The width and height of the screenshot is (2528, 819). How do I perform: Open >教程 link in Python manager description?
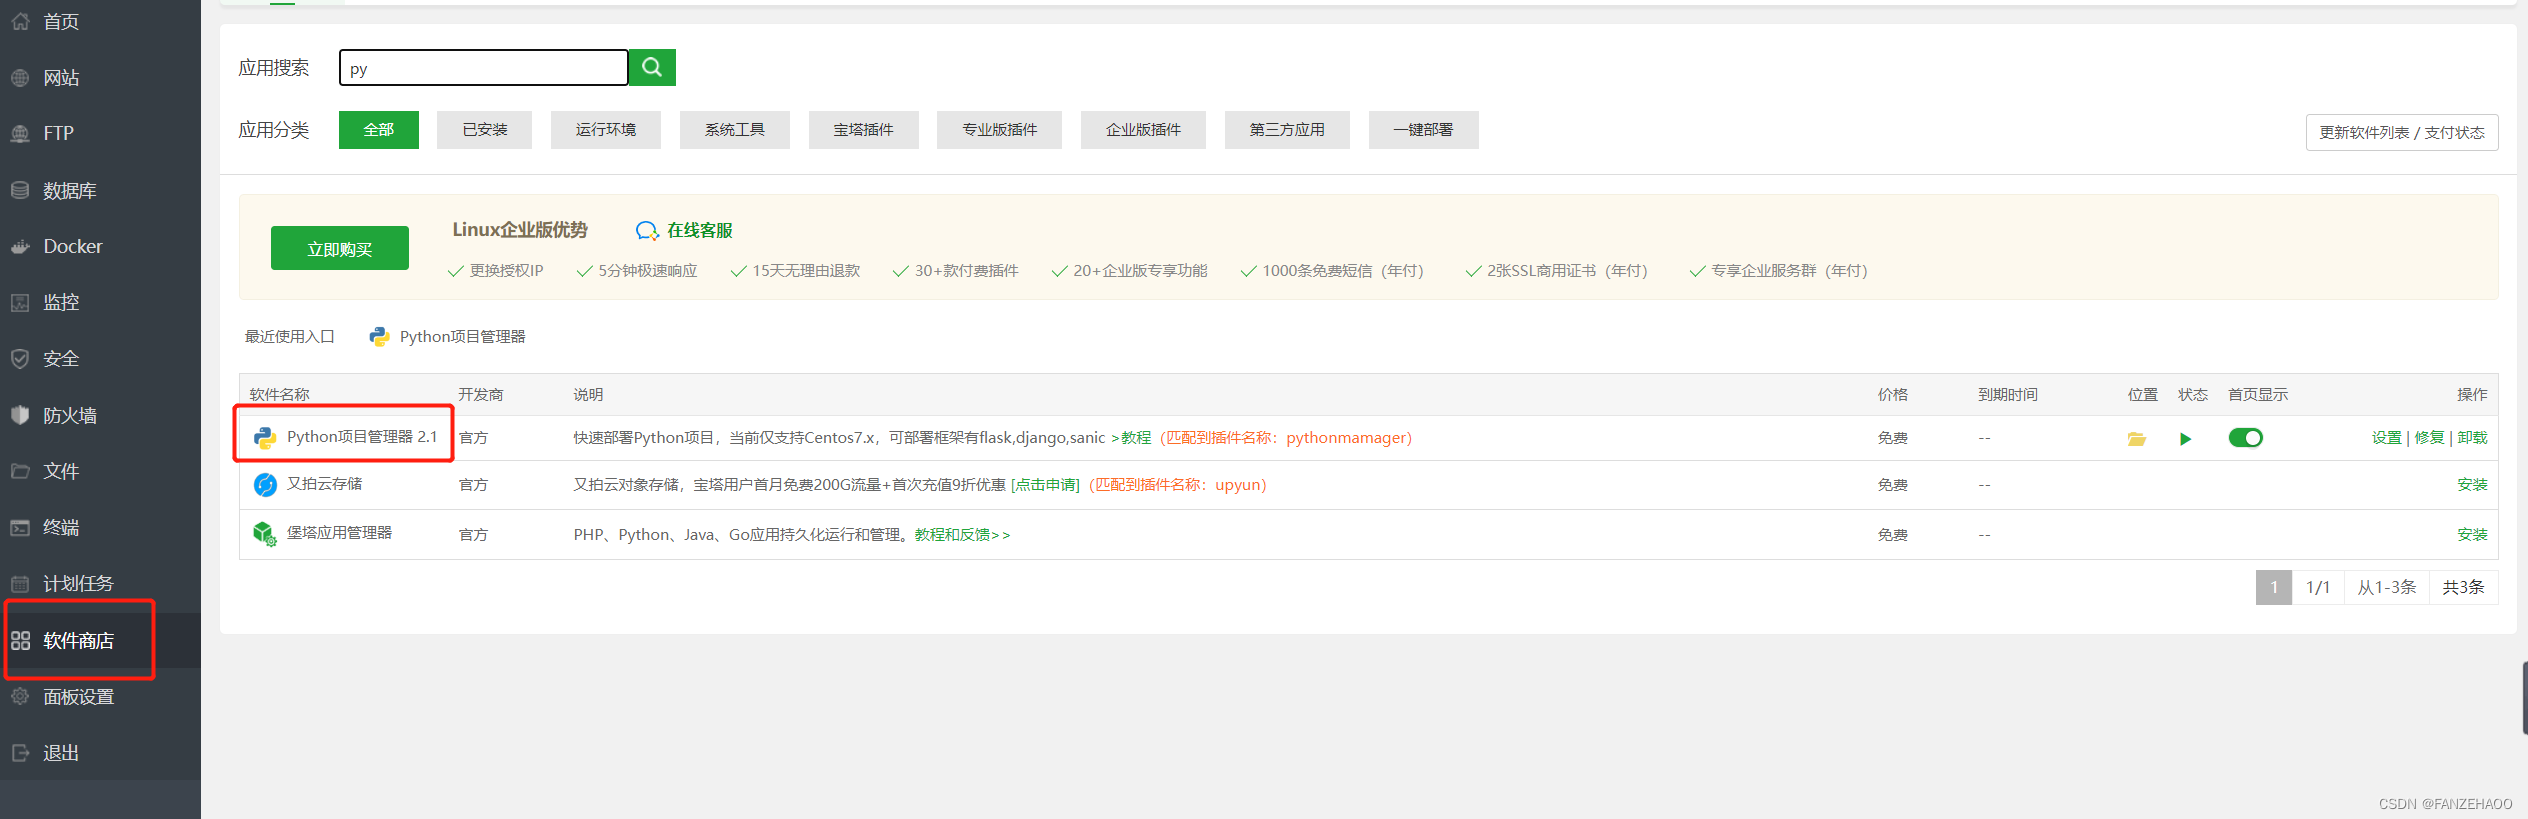click(x=1131, y=438)
